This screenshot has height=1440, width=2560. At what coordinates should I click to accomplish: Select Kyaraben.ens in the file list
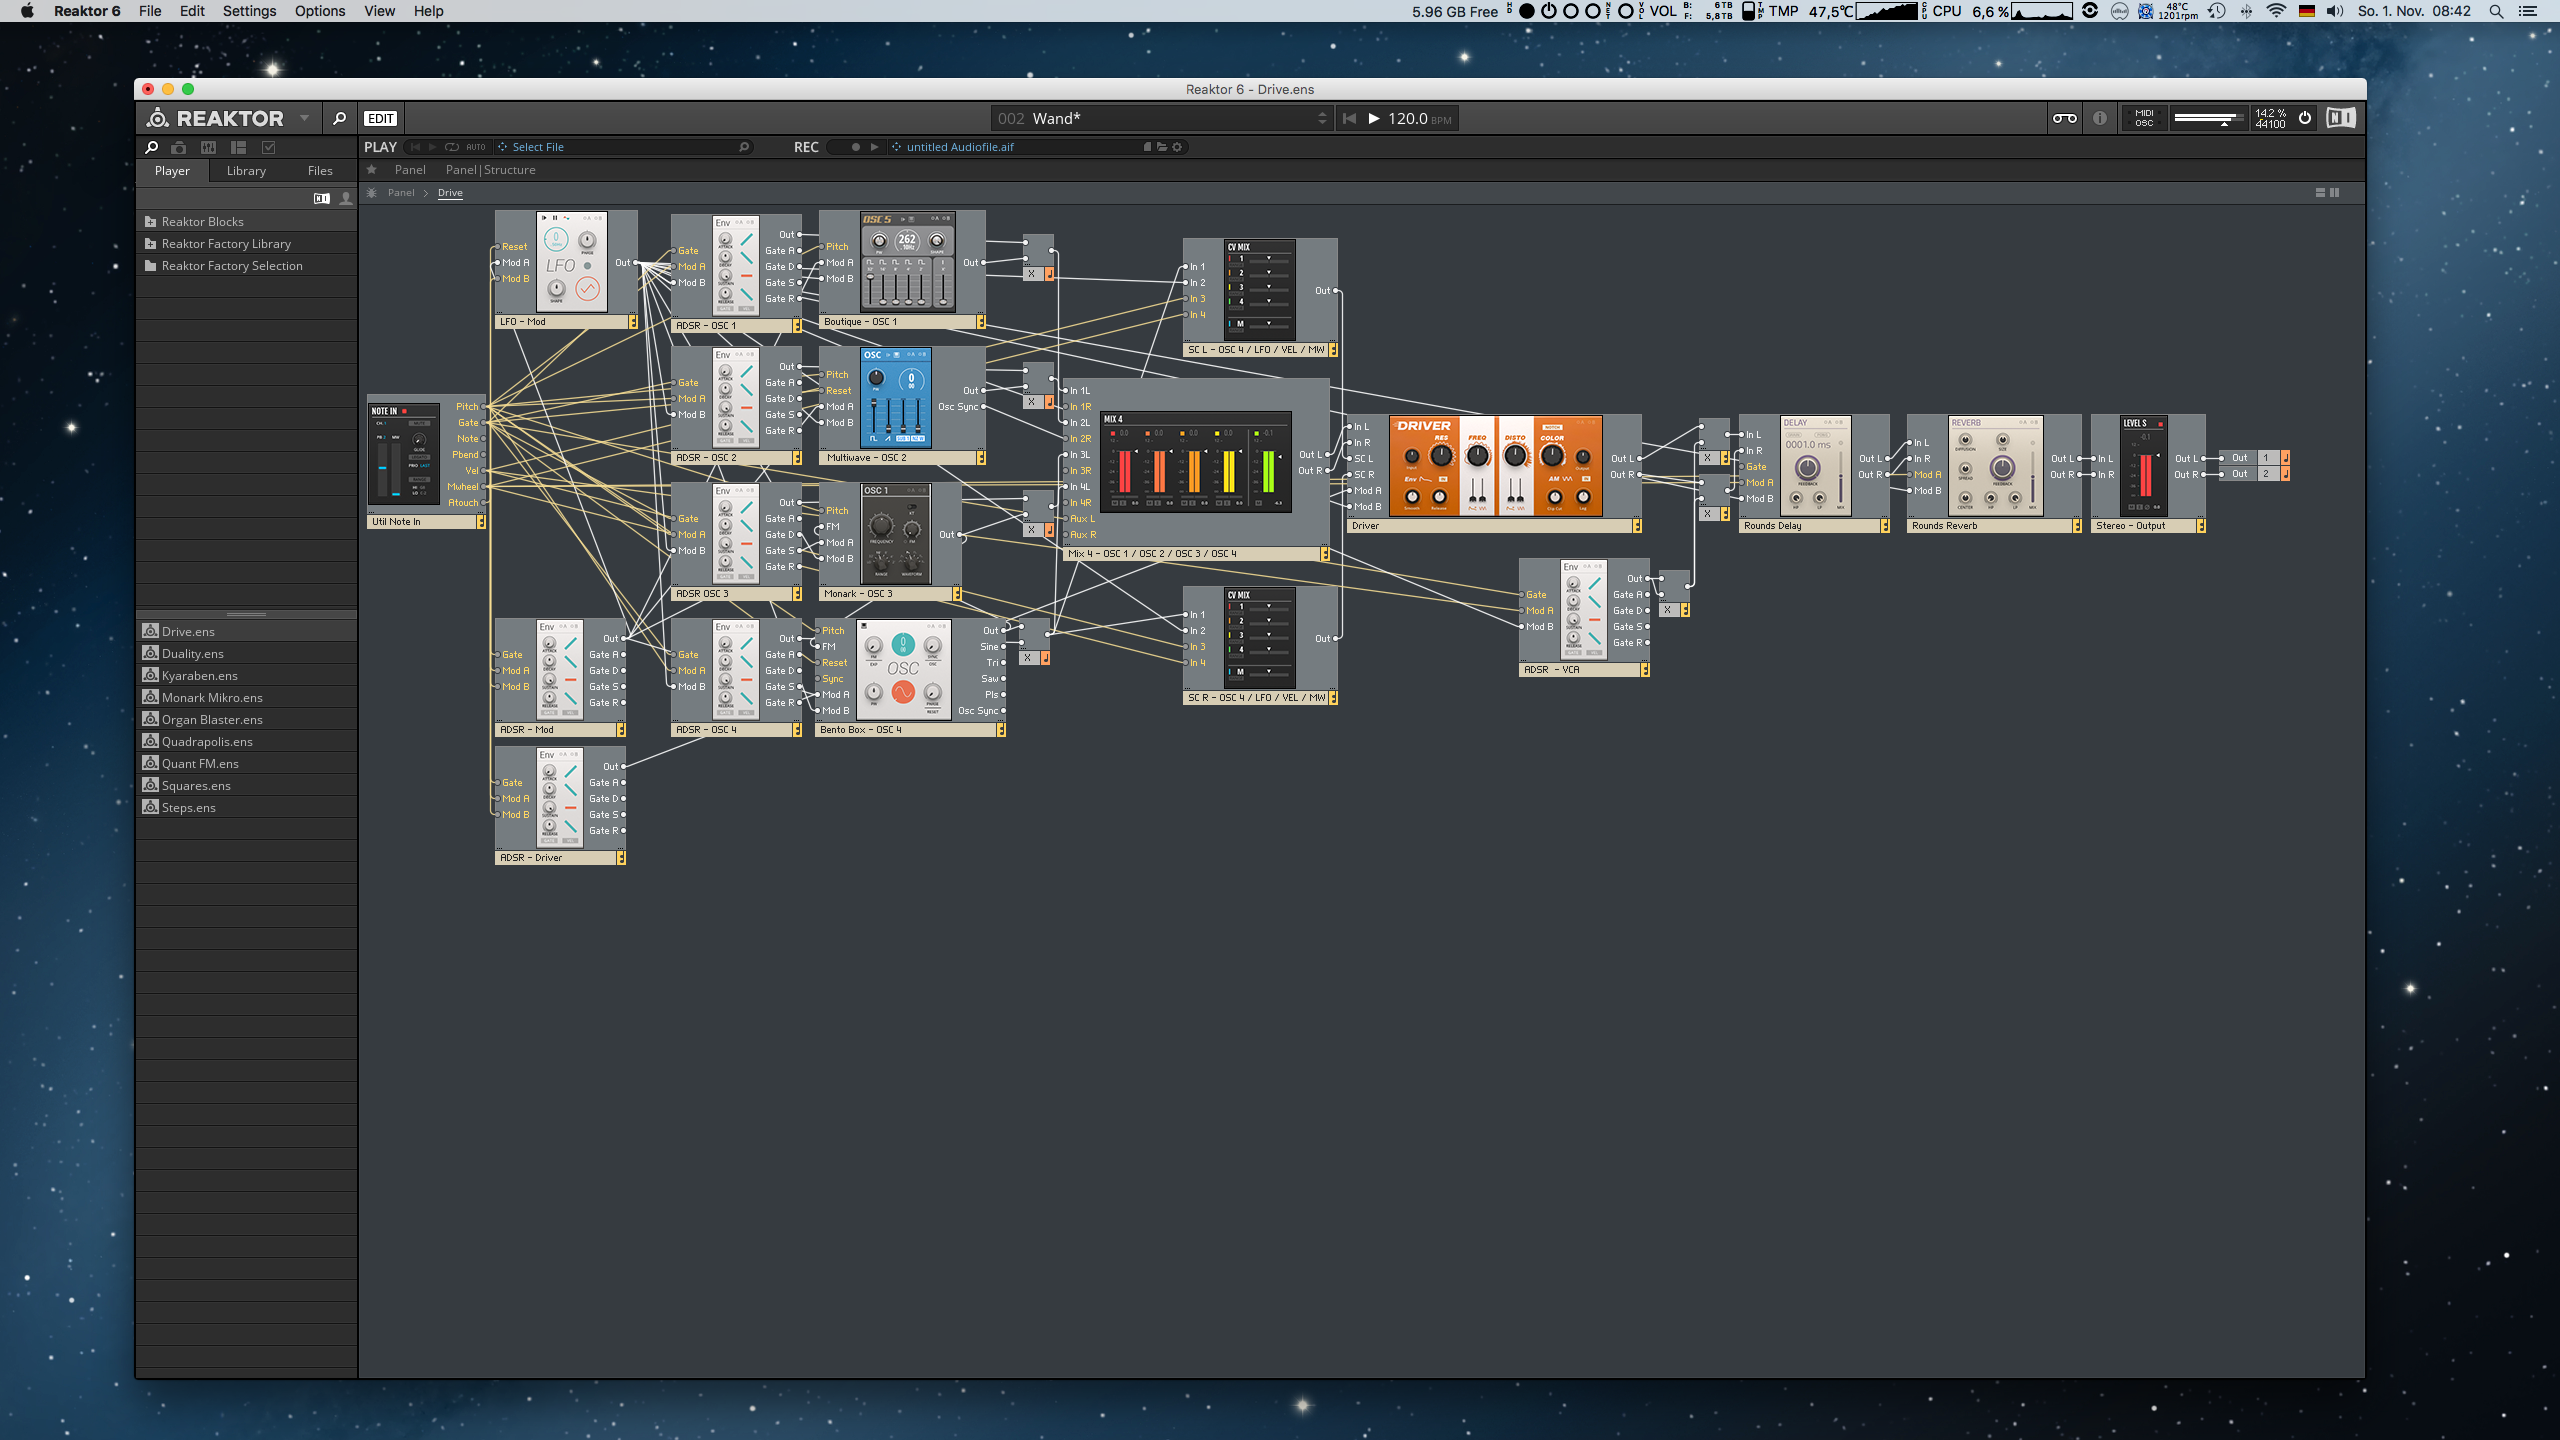tap(246, 676)
